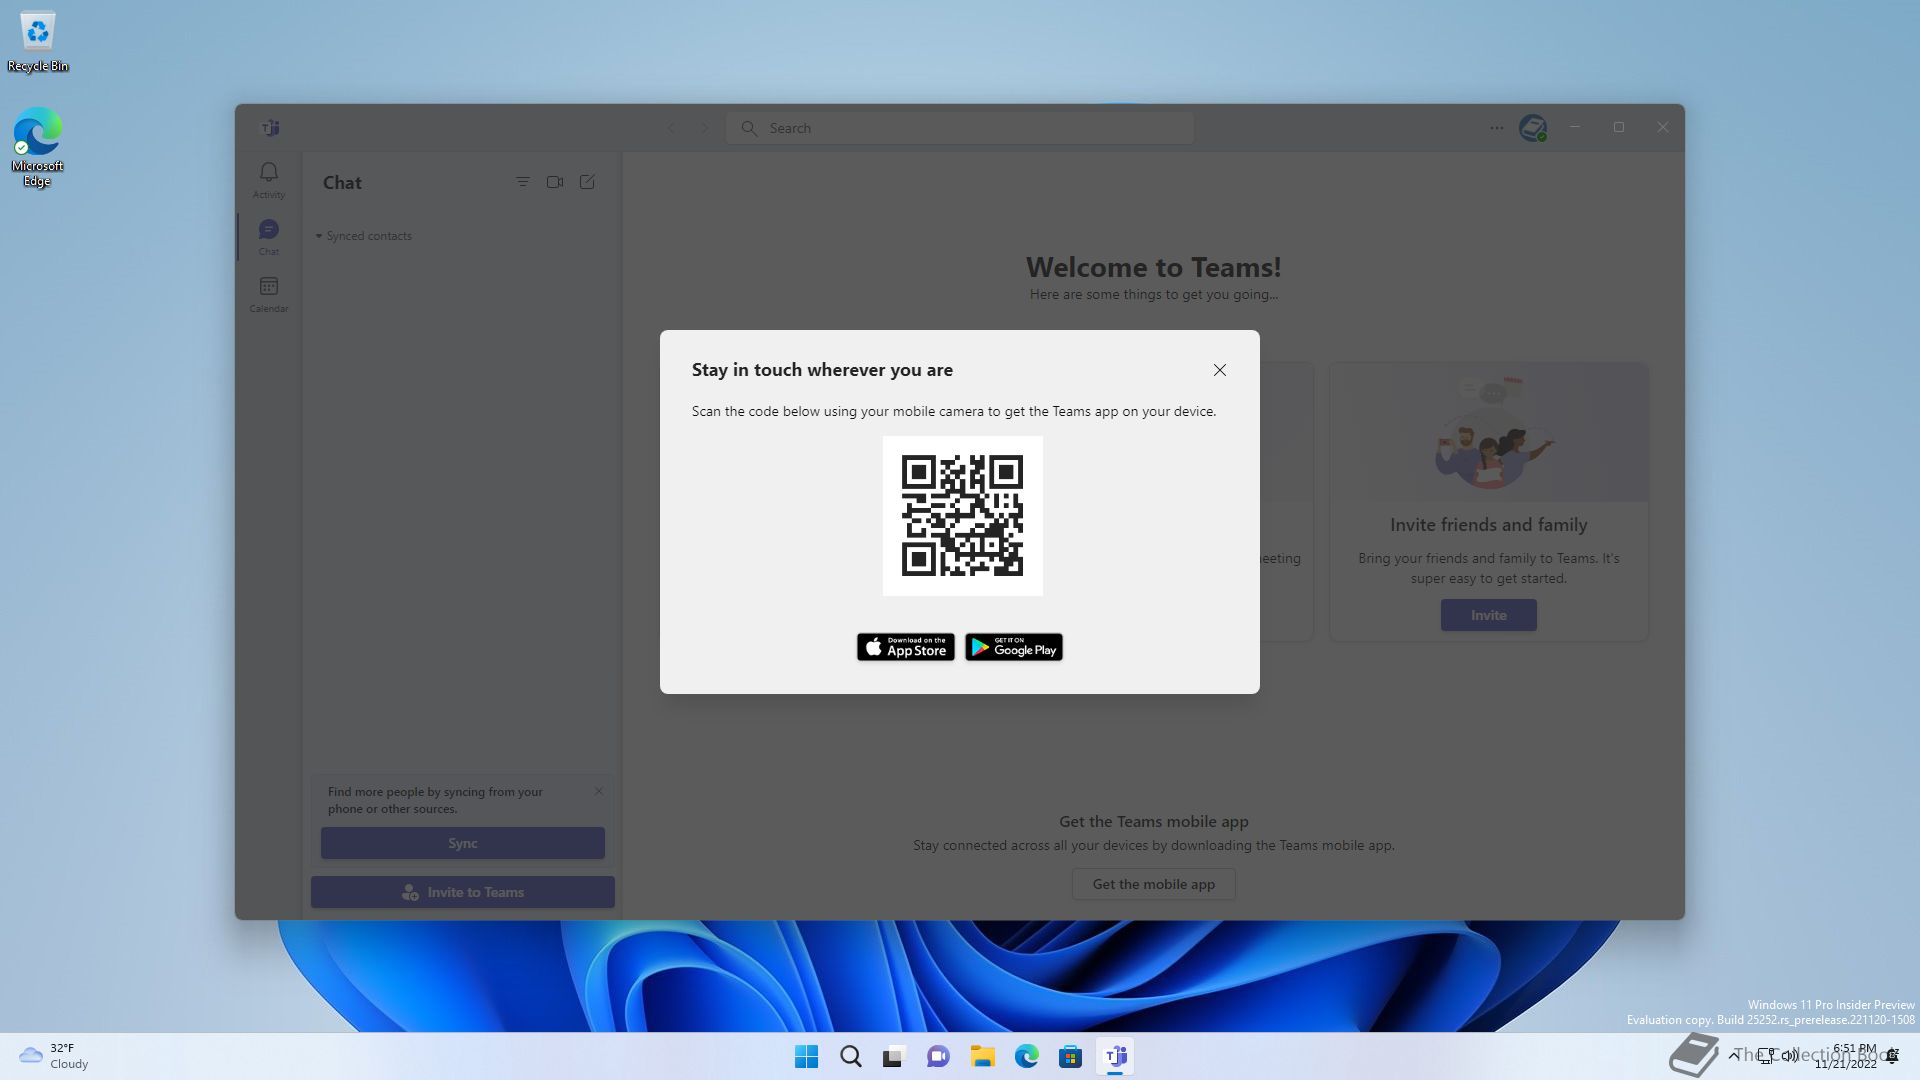Click the Download on the App Store badge

point(905,647)
